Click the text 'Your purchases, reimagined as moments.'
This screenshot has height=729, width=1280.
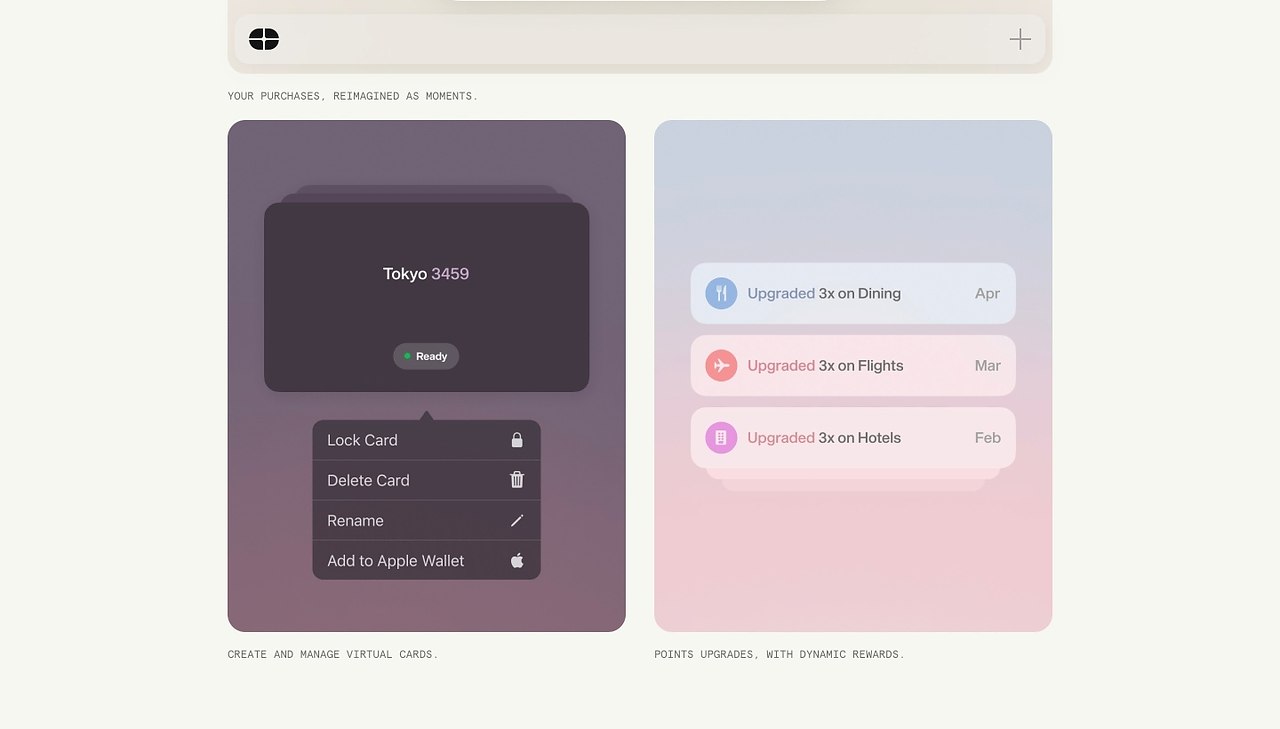(x=352, y=96)
